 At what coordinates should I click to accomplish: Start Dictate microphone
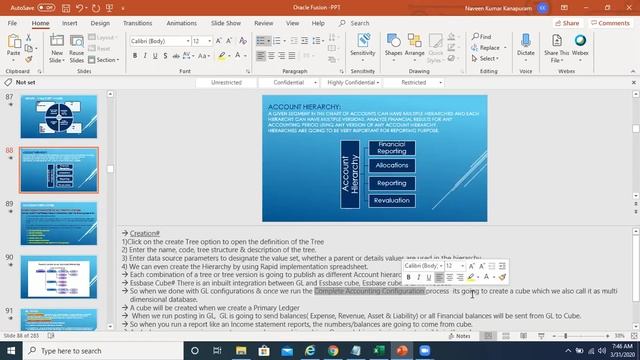[x=526, y=48]
